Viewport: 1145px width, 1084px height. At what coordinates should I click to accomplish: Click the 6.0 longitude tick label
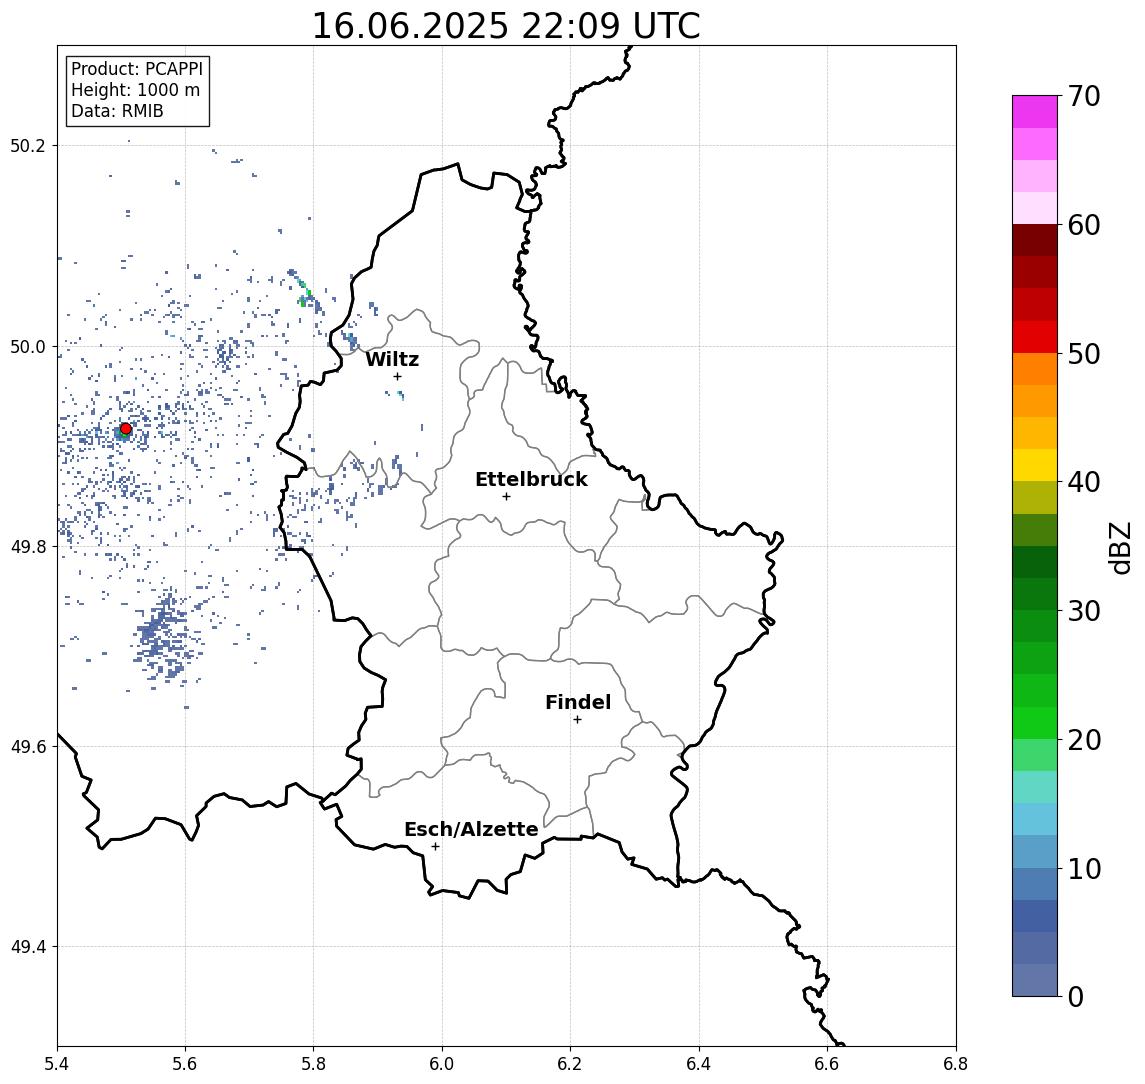click(x=442, y=1064)
